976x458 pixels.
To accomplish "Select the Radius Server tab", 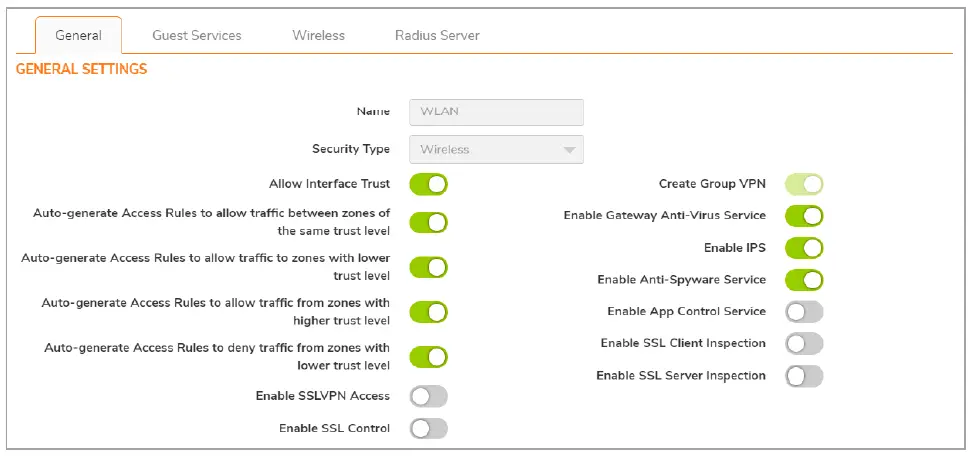I will click(437, 35).
